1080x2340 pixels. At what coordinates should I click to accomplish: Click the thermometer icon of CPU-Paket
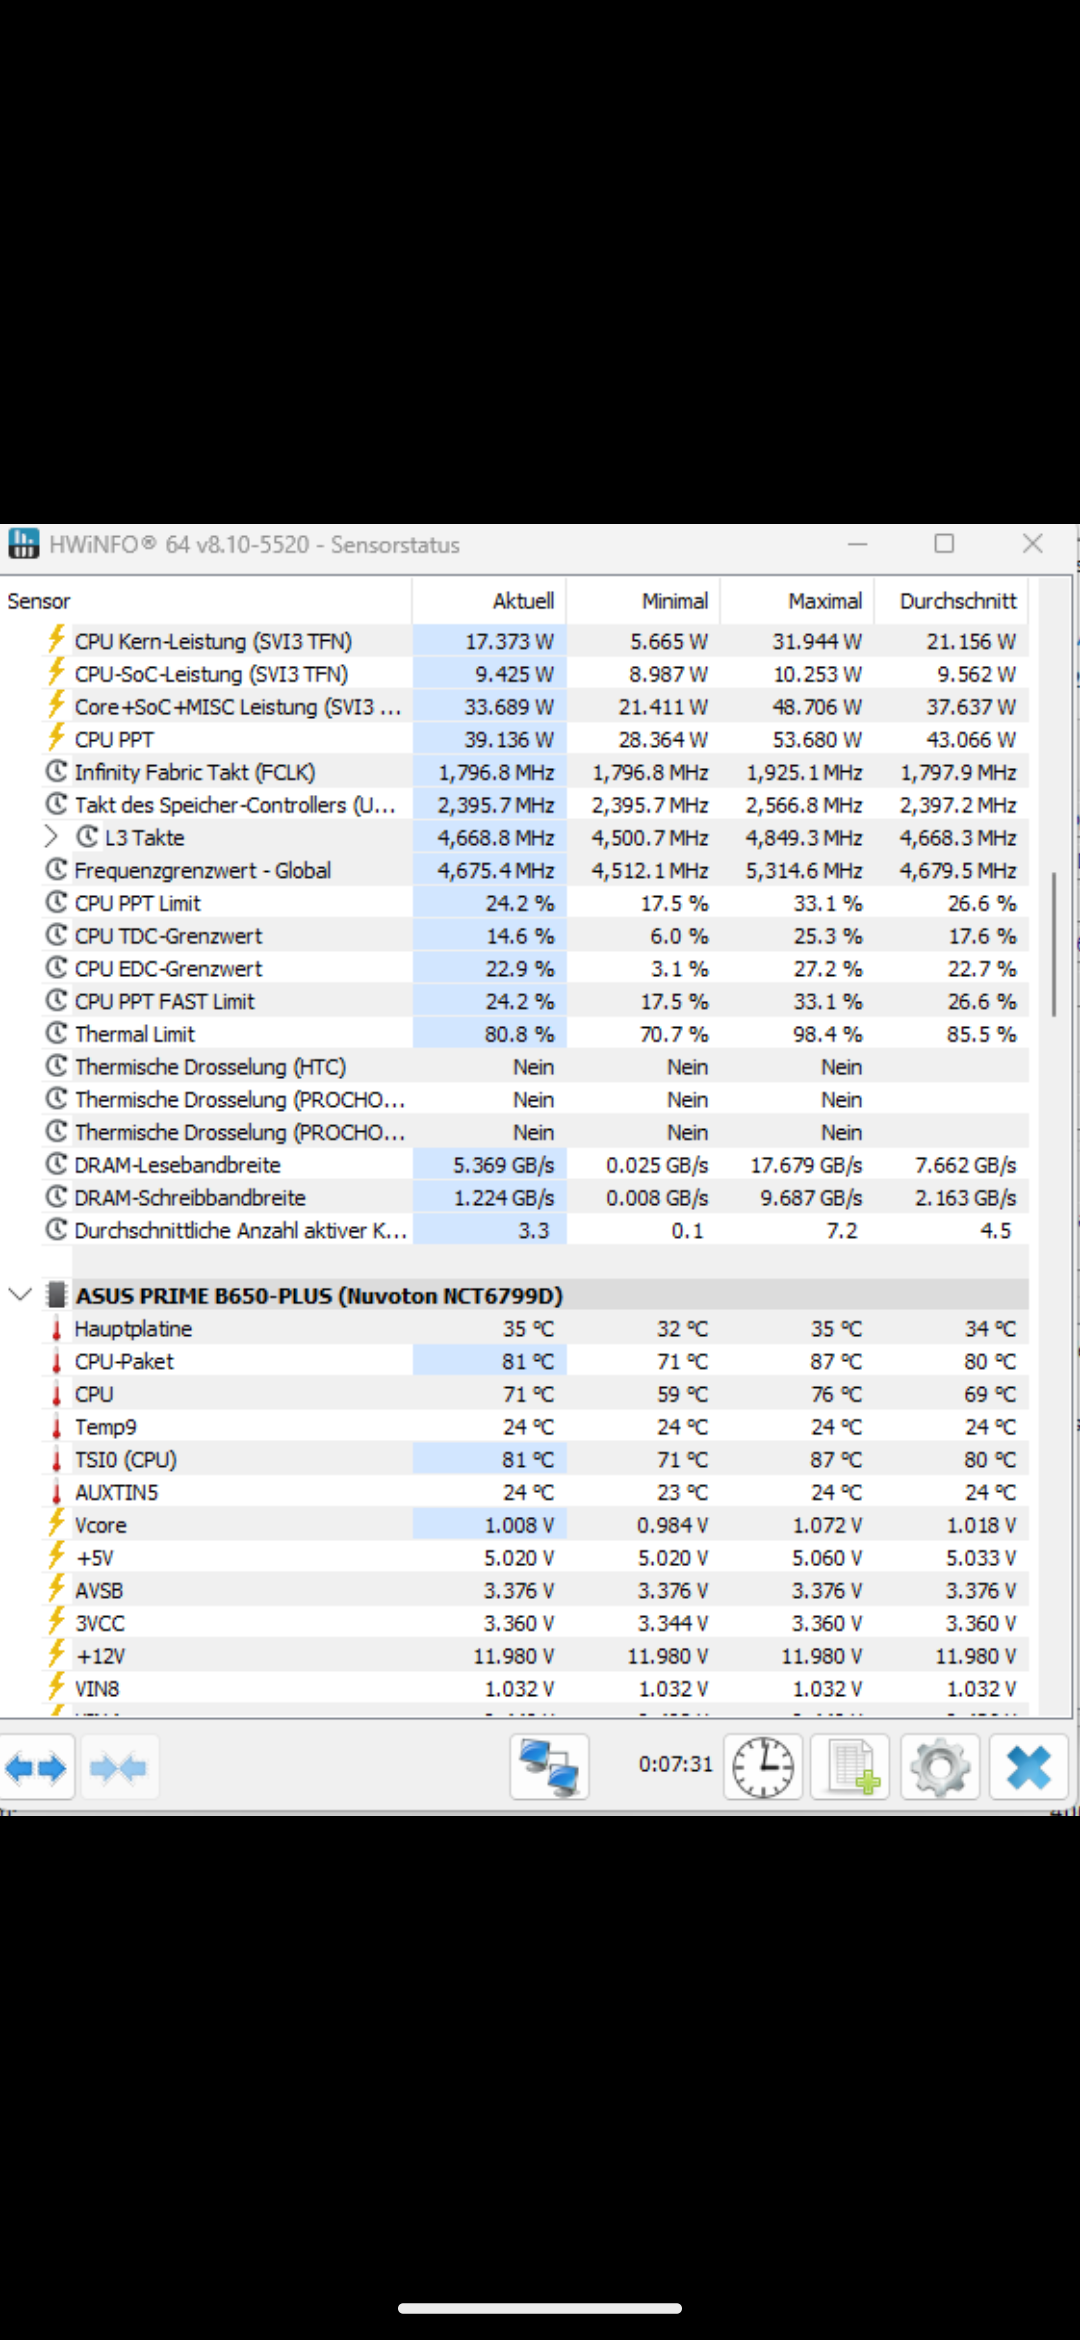click(x=56, y=1362)
